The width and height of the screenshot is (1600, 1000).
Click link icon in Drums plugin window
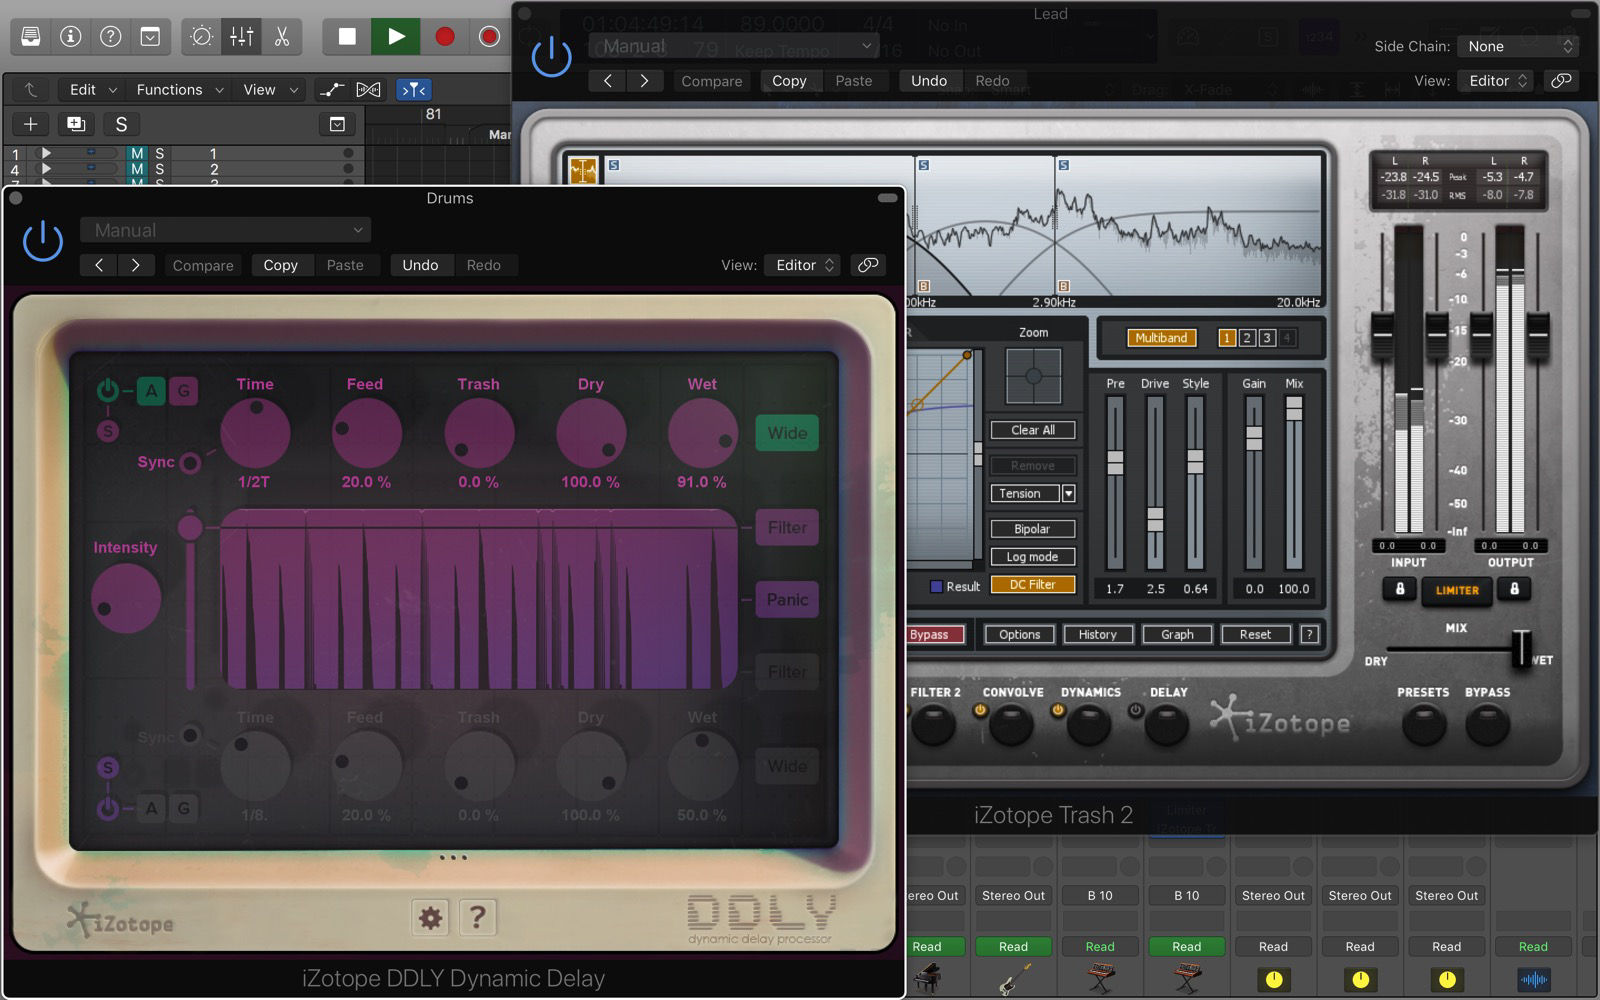pyautogui.click(x=868, y=265)
